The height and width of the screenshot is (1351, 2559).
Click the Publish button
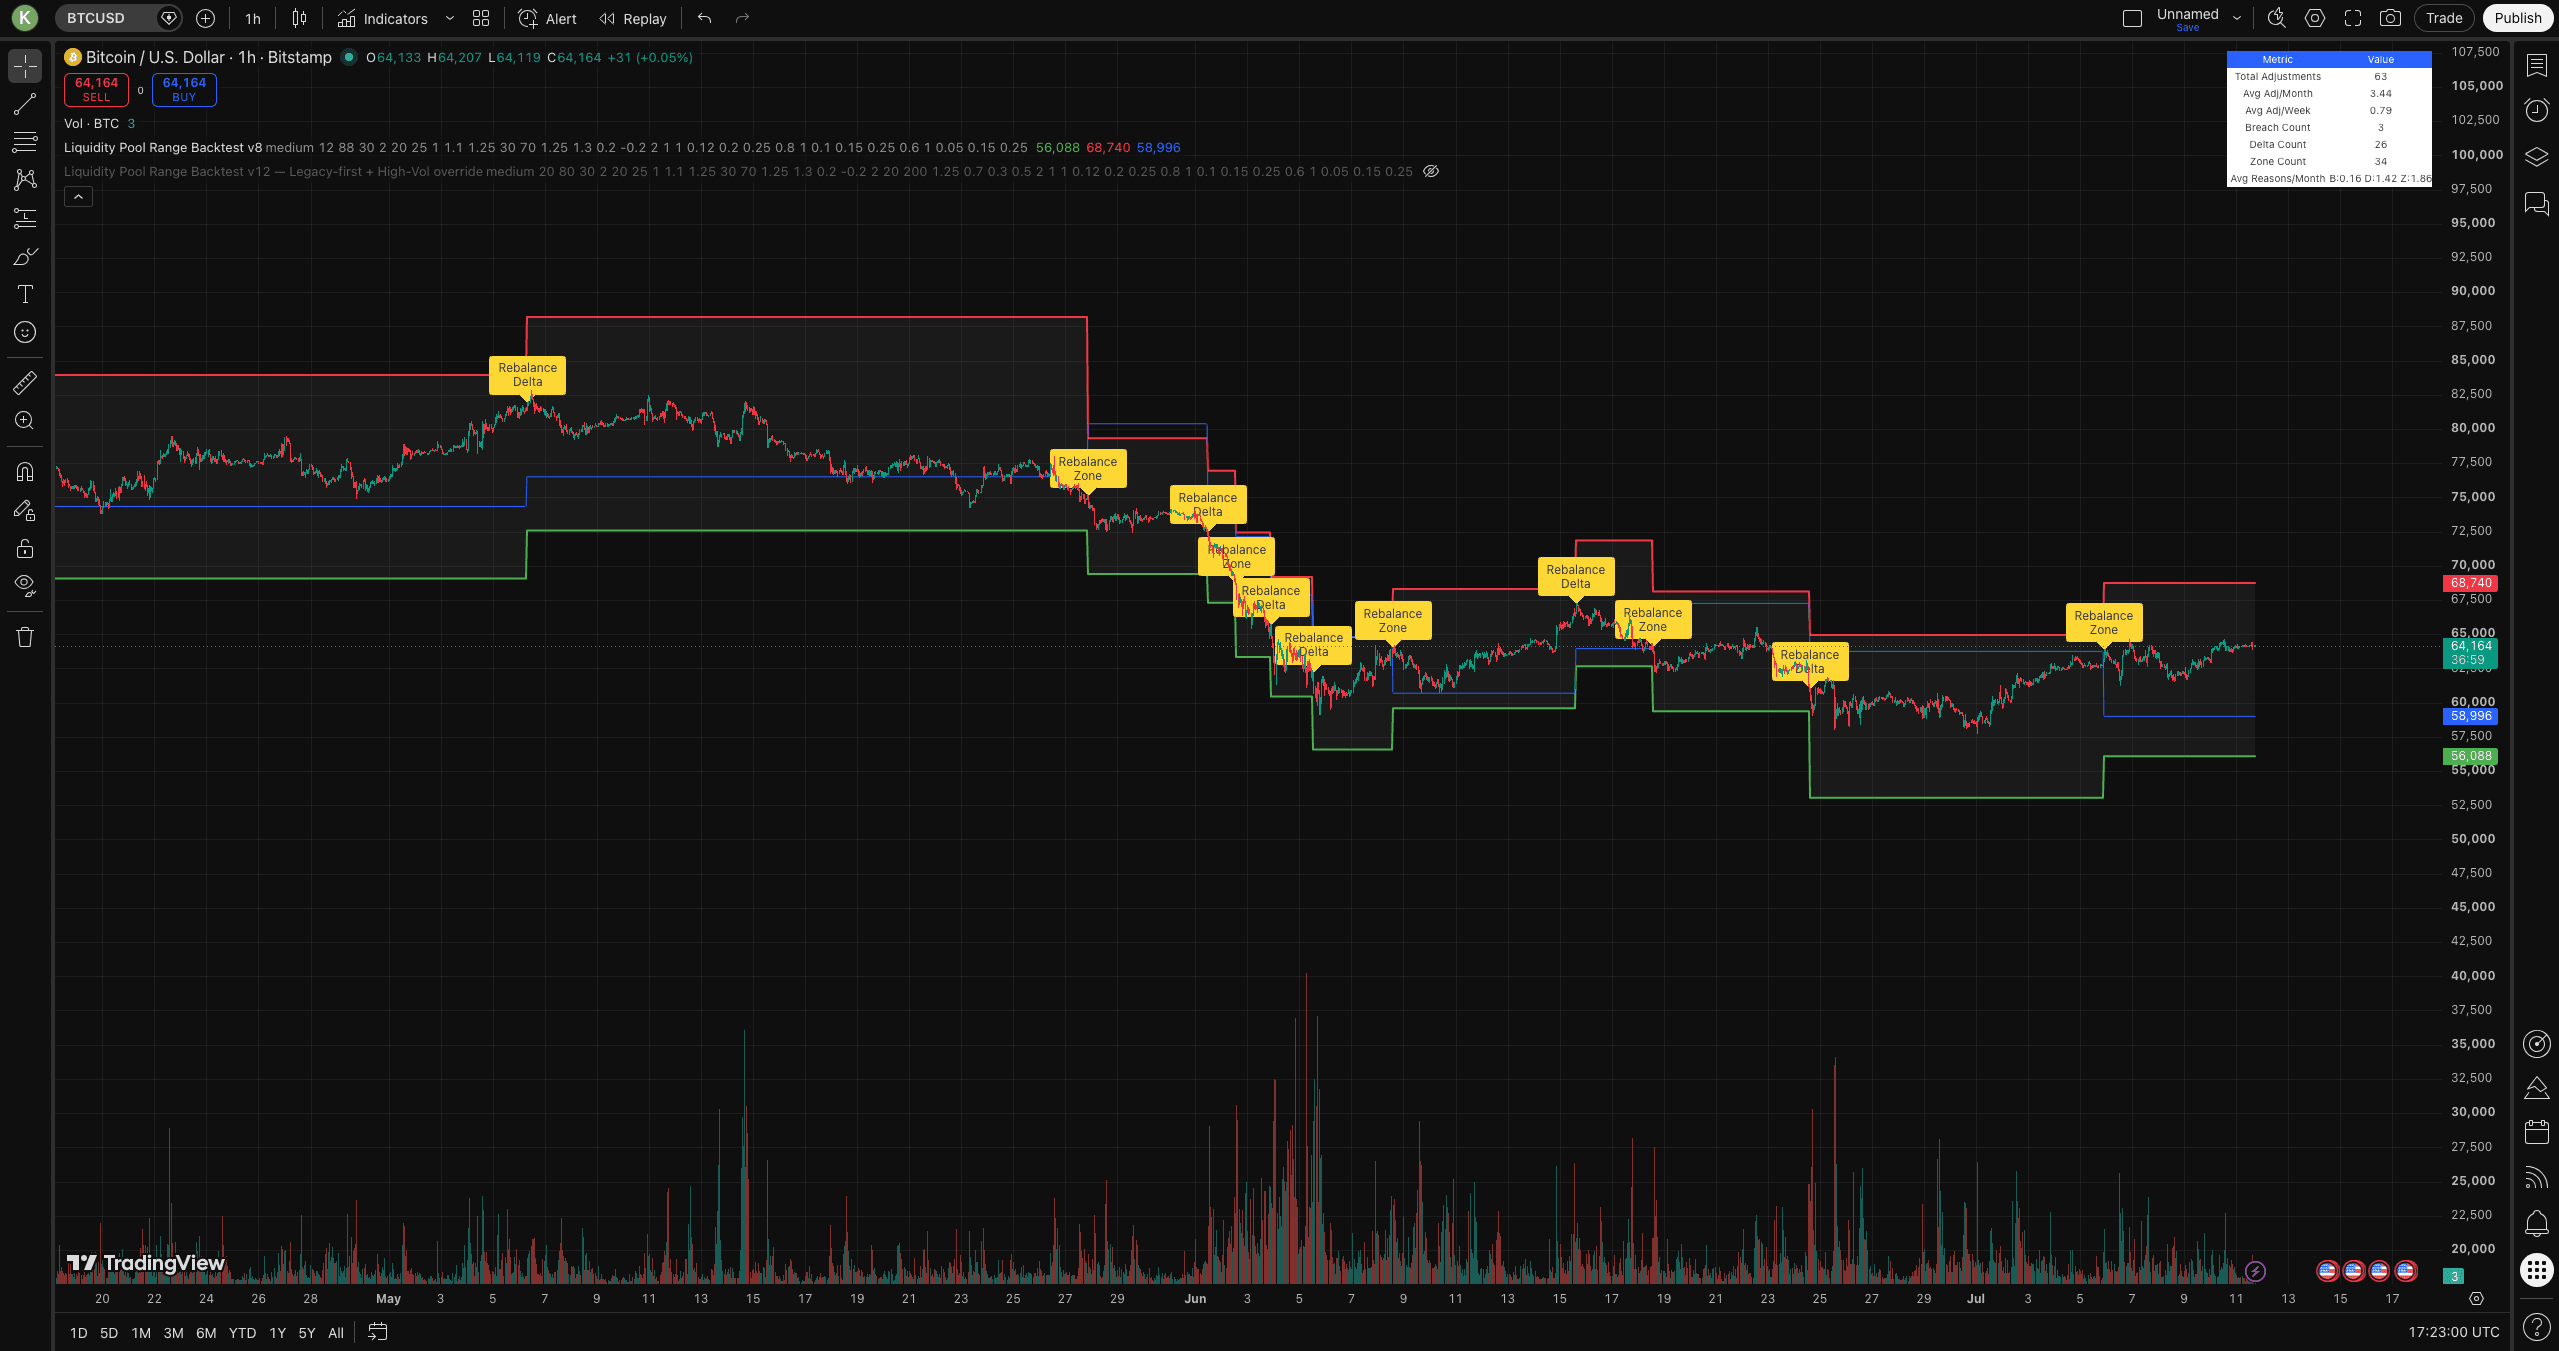click(x=2517, y=18)
